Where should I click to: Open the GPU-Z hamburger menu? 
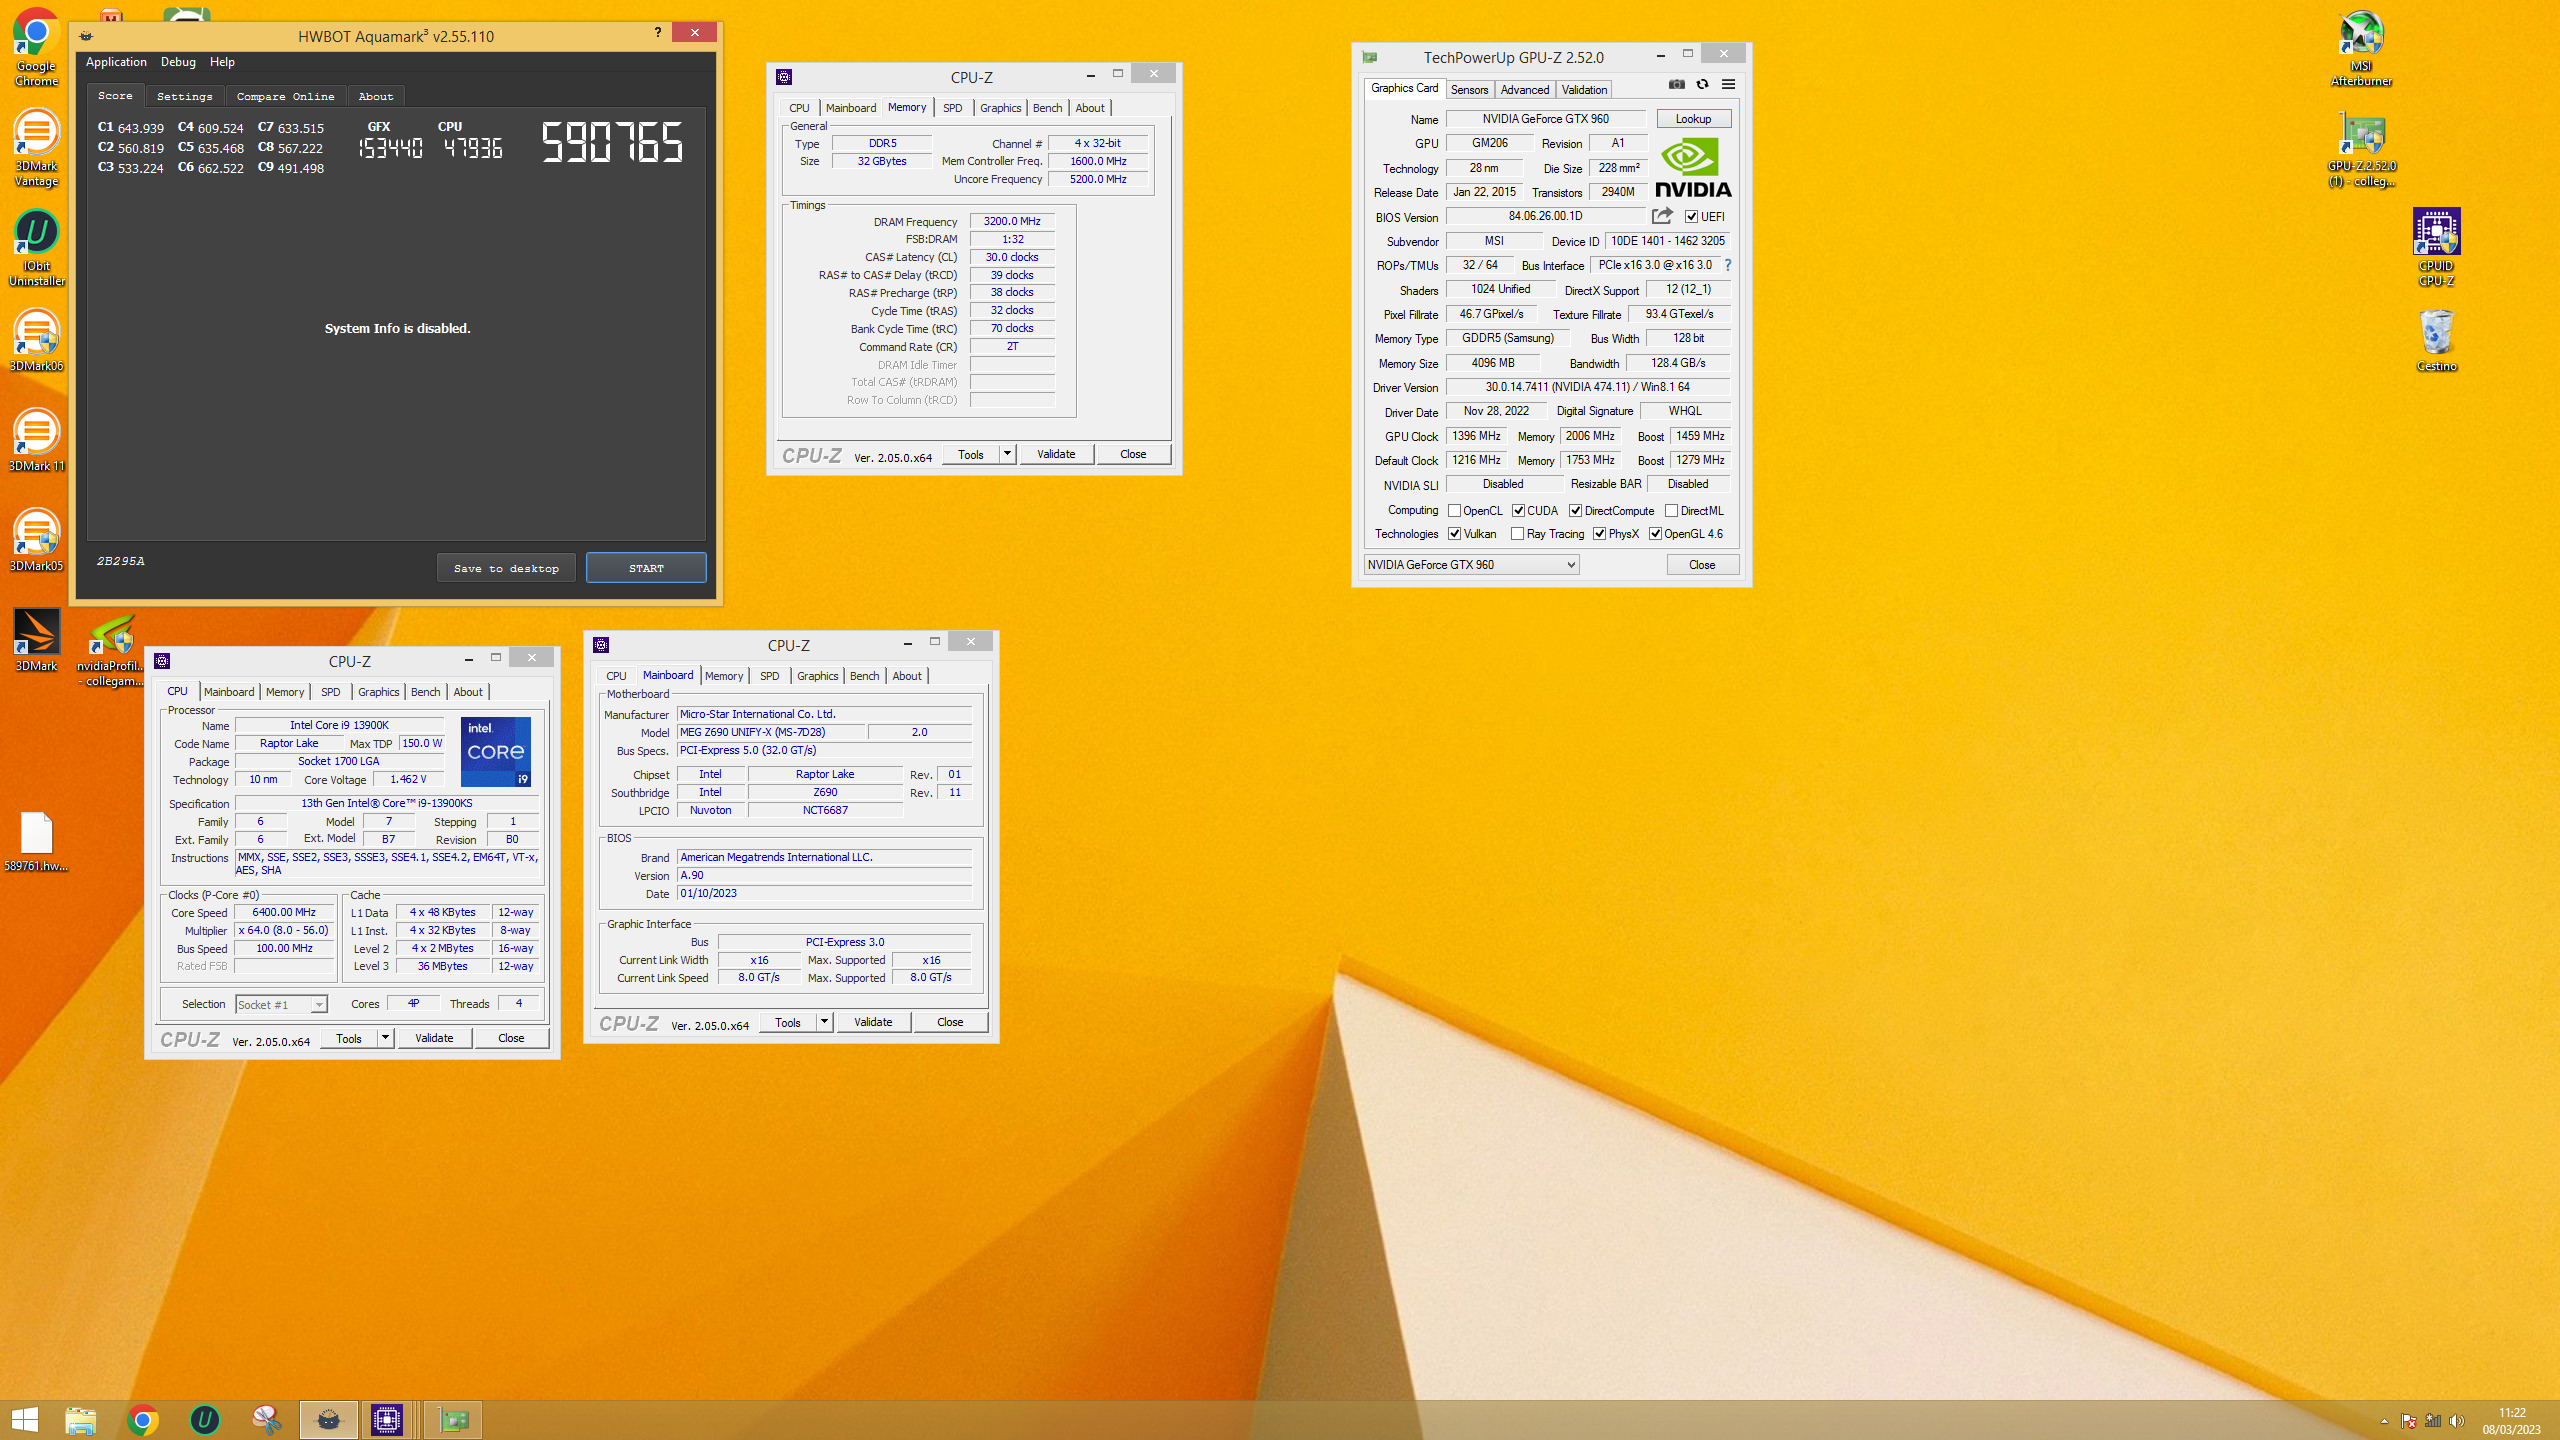click(x=1728, y=85)
